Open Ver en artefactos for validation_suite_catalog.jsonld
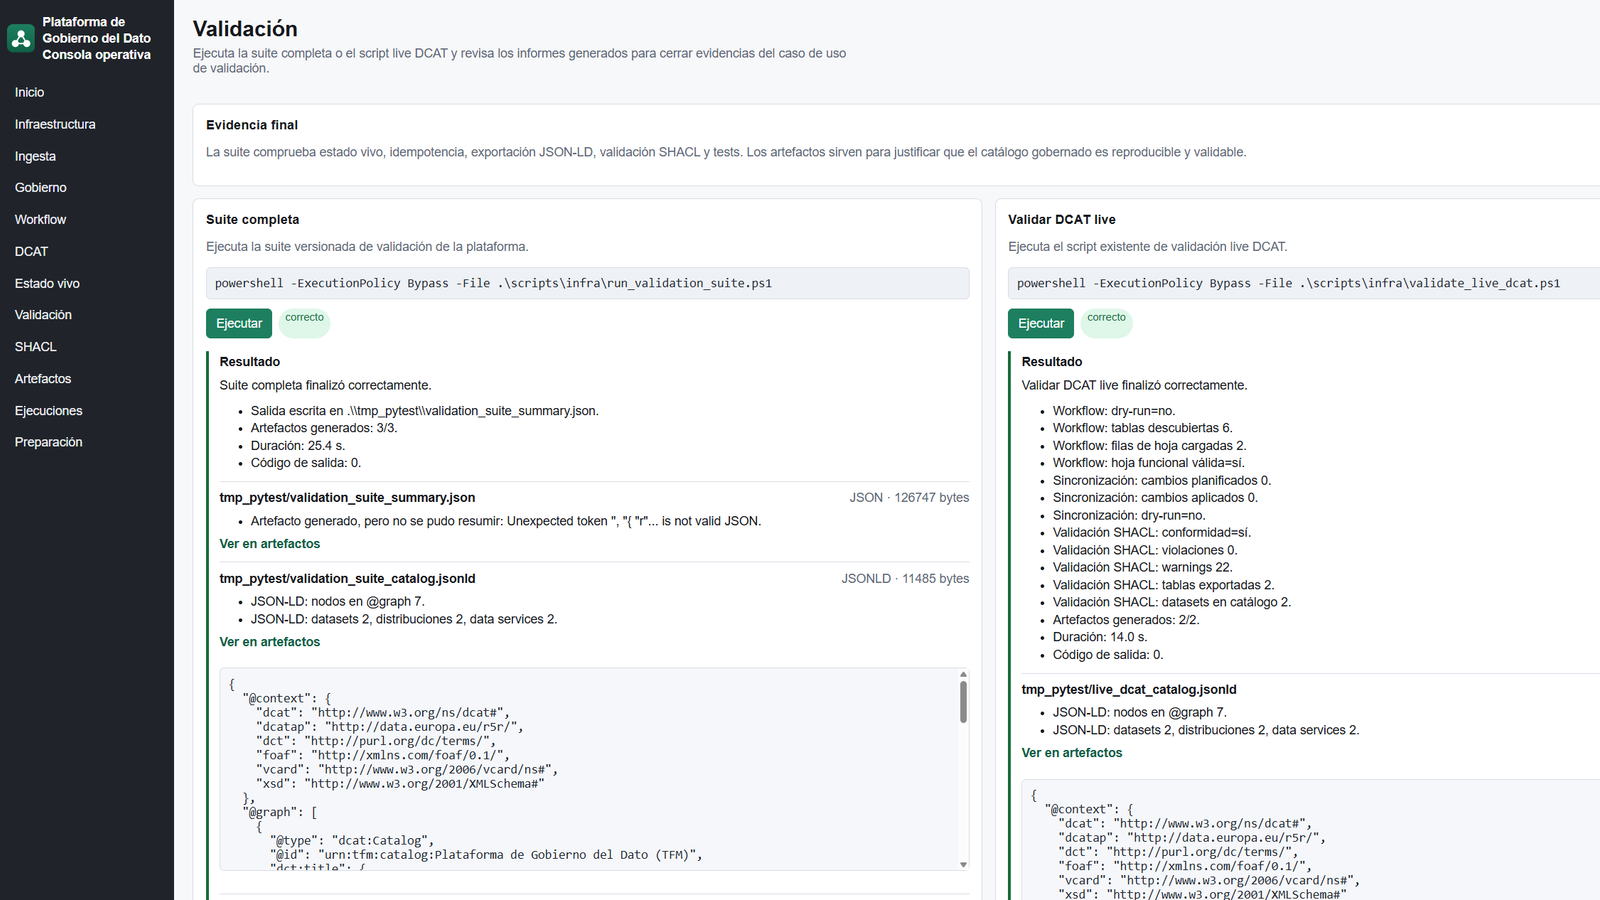Viewport: 1600px width, 900px height. point(270,642)
